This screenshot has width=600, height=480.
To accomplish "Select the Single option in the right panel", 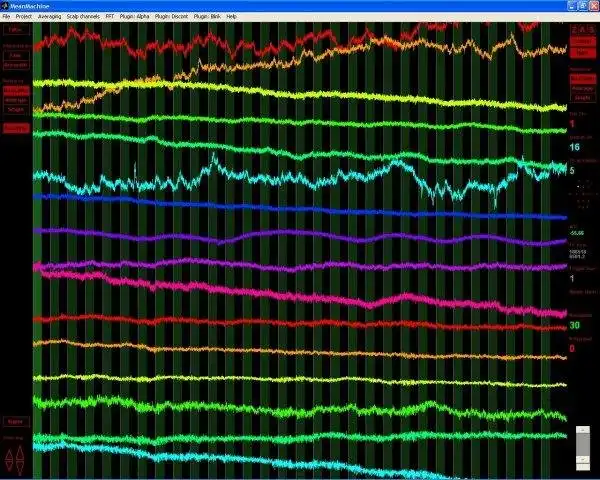I will [582, 98].
